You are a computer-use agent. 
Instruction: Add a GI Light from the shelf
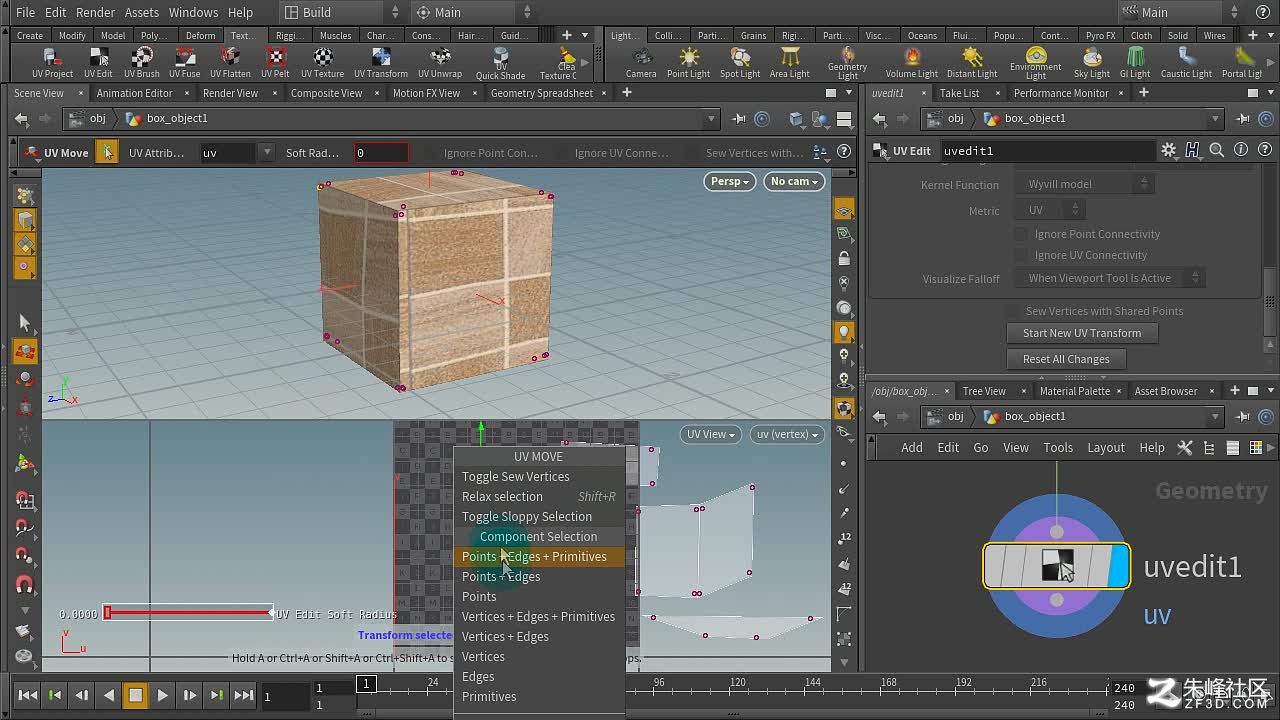pyautogui.click(x=1135, y=63)
